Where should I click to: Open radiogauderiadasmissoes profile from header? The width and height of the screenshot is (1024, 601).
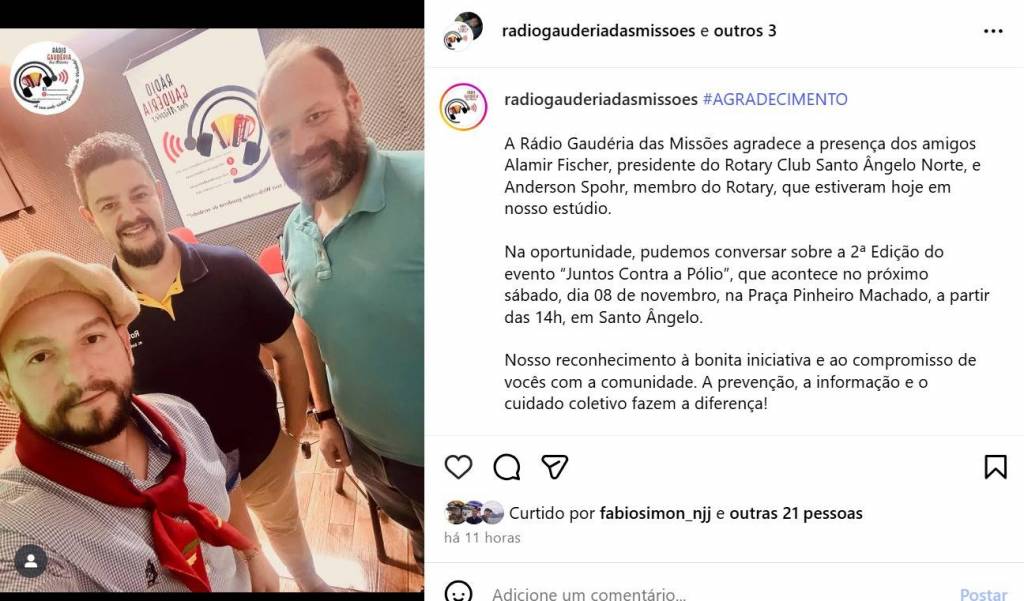click(598, 31)
